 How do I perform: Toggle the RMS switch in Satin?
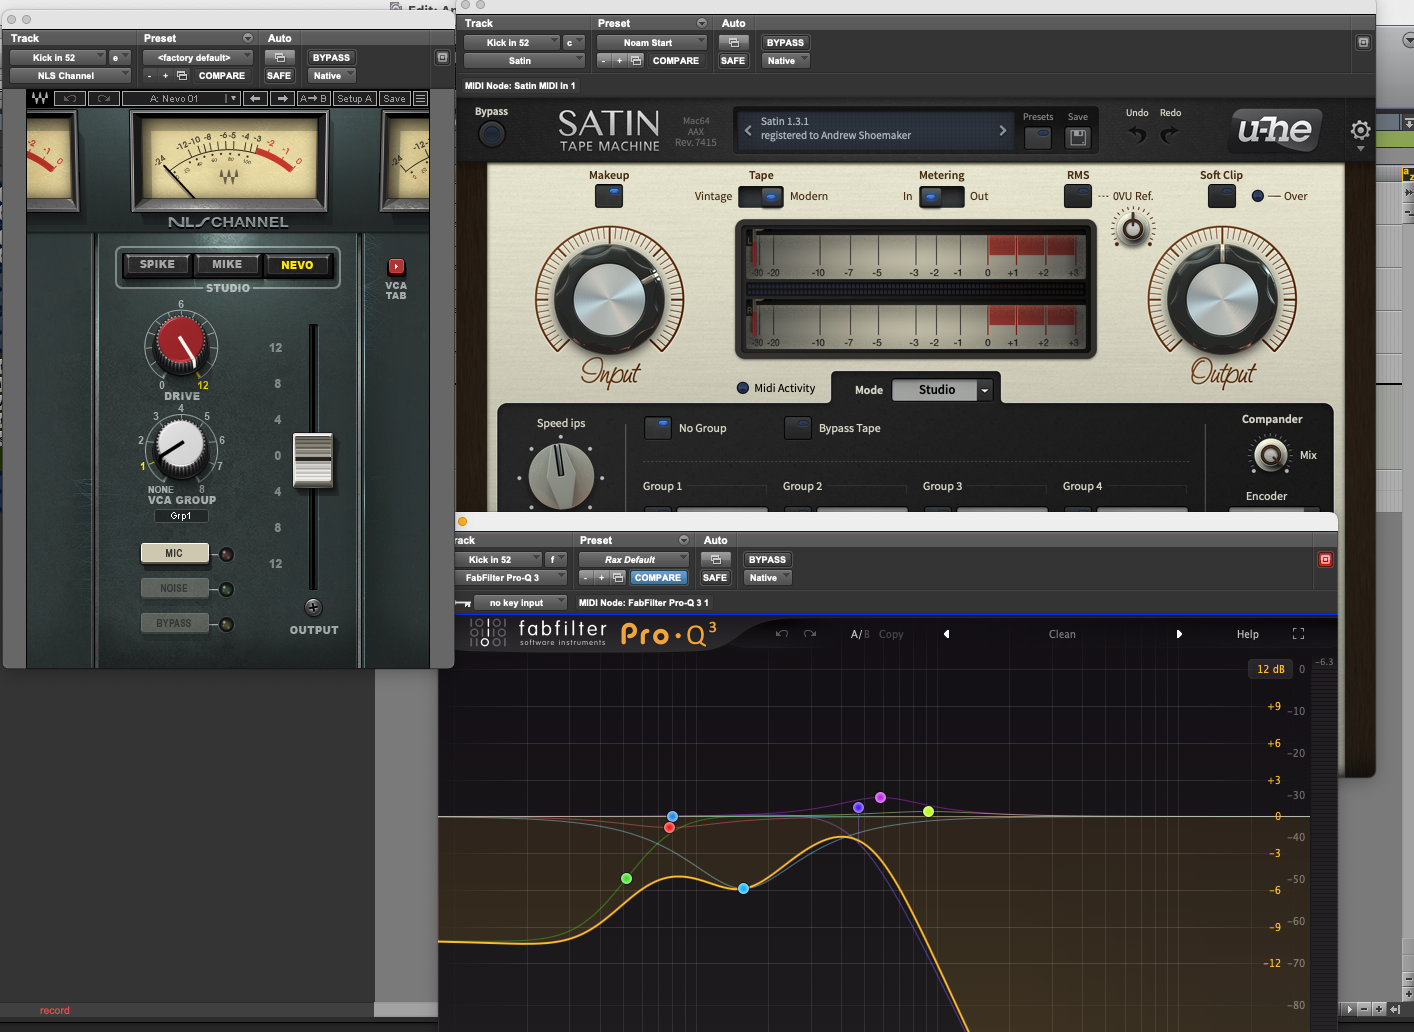[1078, 196]
